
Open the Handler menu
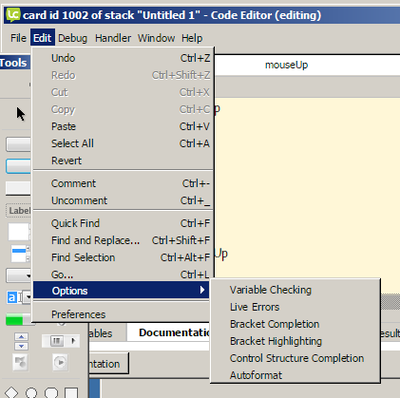(x=113, y=38)
